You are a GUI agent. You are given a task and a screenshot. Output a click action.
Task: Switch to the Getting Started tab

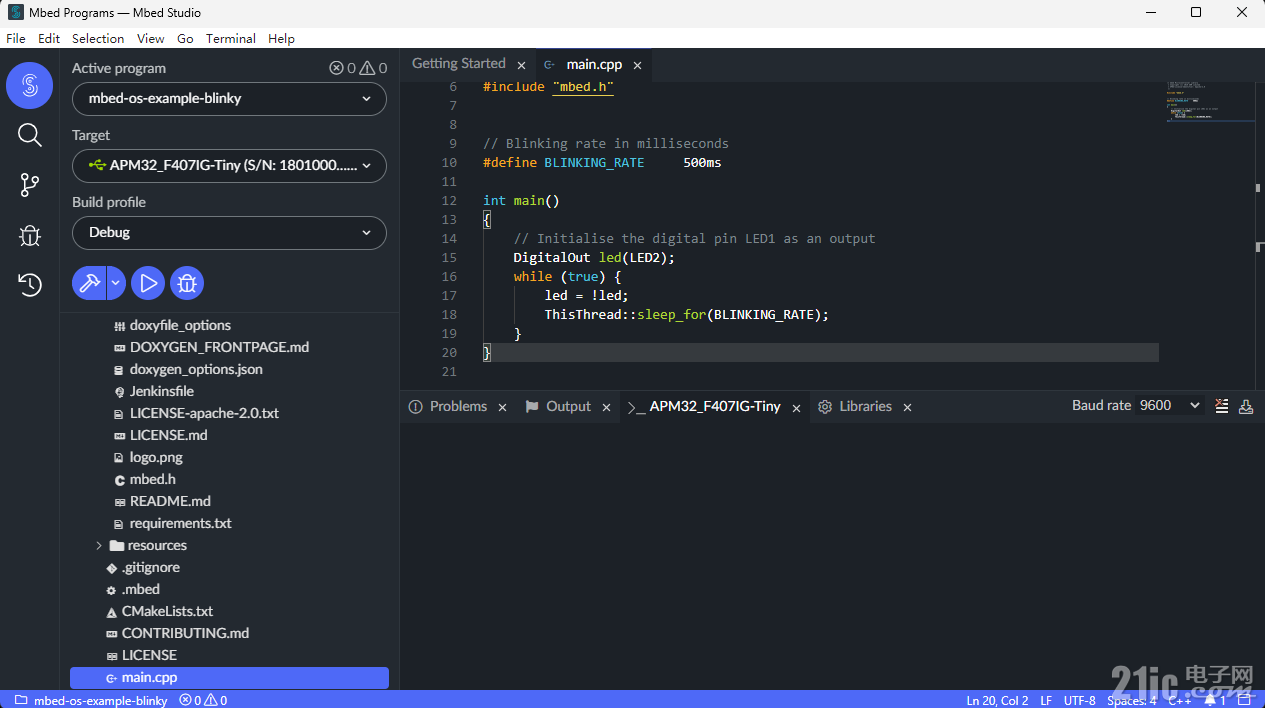(459, 64)
